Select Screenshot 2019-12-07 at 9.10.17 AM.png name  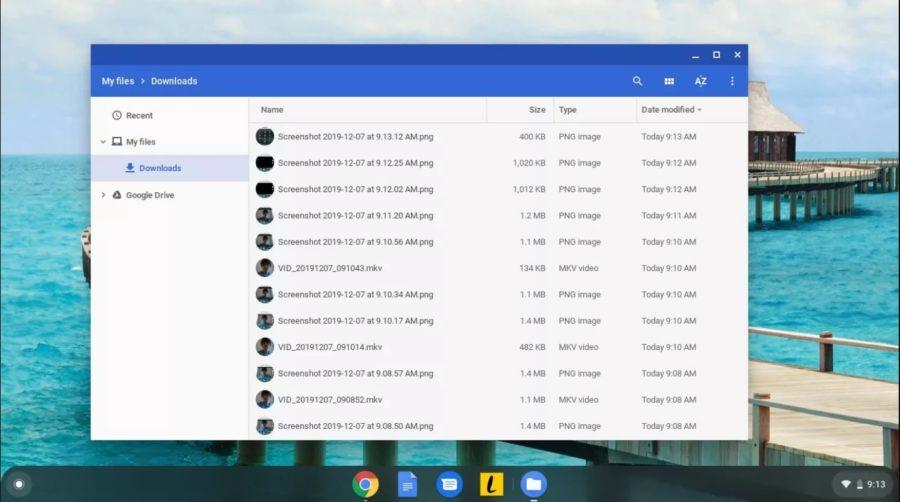tap(355, 321)
